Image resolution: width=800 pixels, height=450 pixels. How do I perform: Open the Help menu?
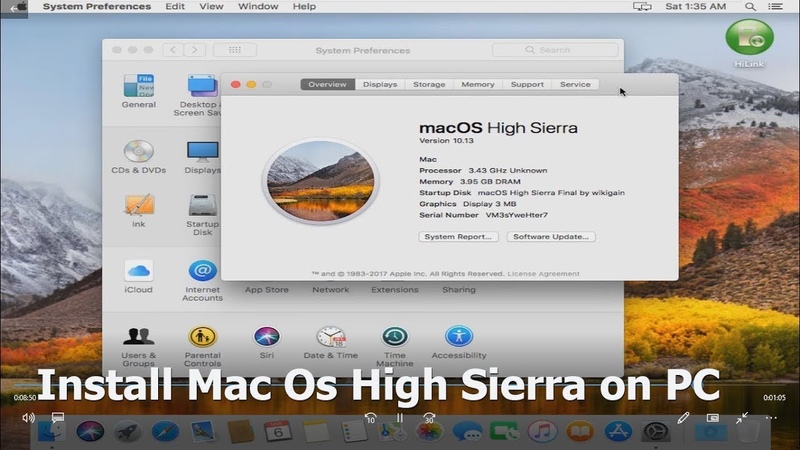(x=304, y=7)
